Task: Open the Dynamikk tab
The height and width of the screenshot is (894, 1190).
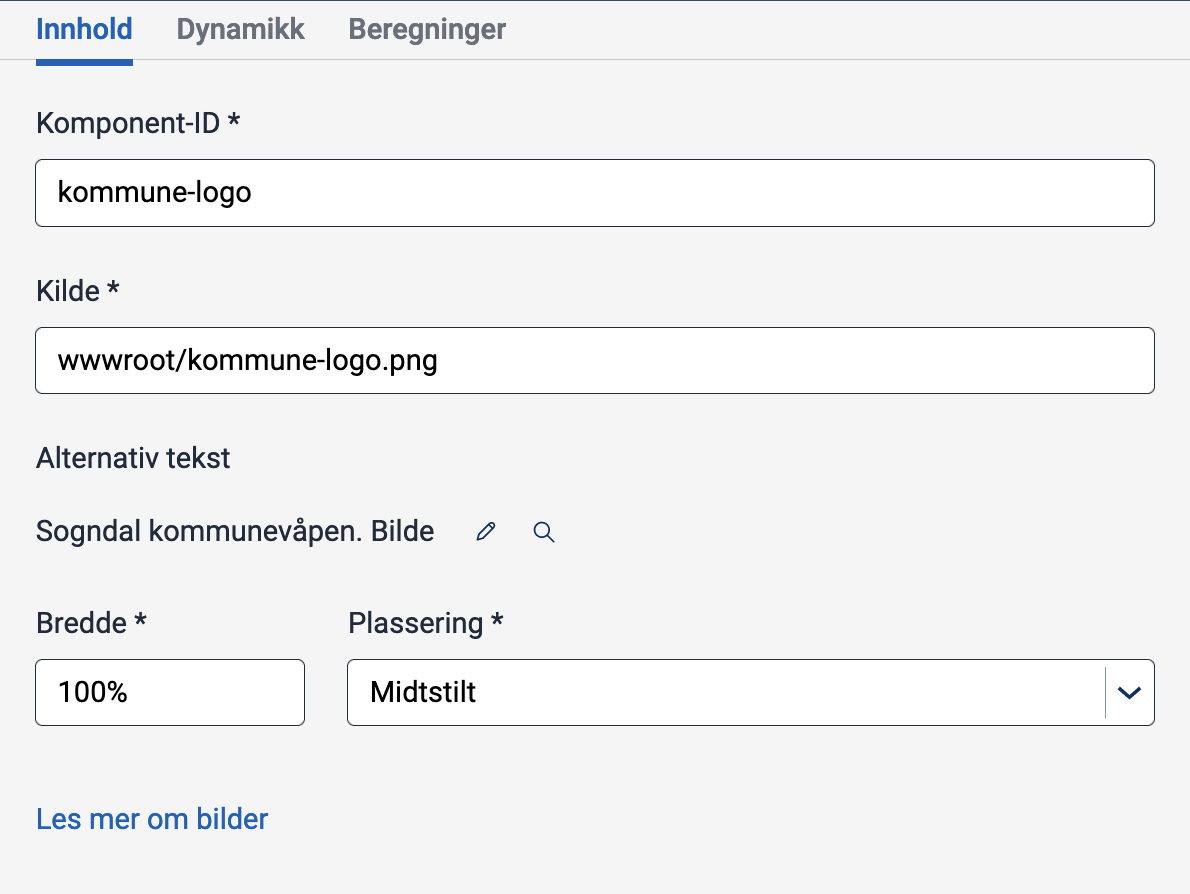Action: click(x=240, y=29)
